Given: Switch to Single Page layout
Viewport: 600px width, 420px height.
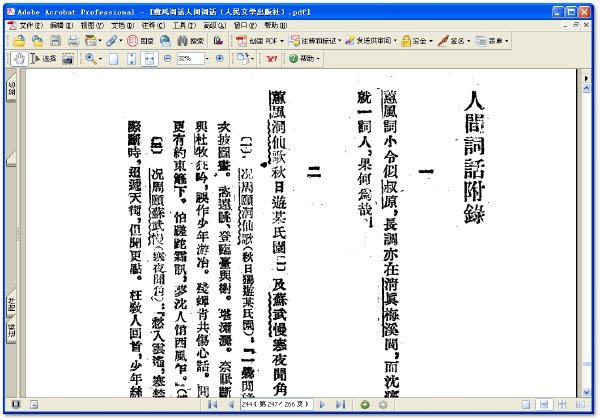Looking at the screenshot, I should [x=526, y=405].
